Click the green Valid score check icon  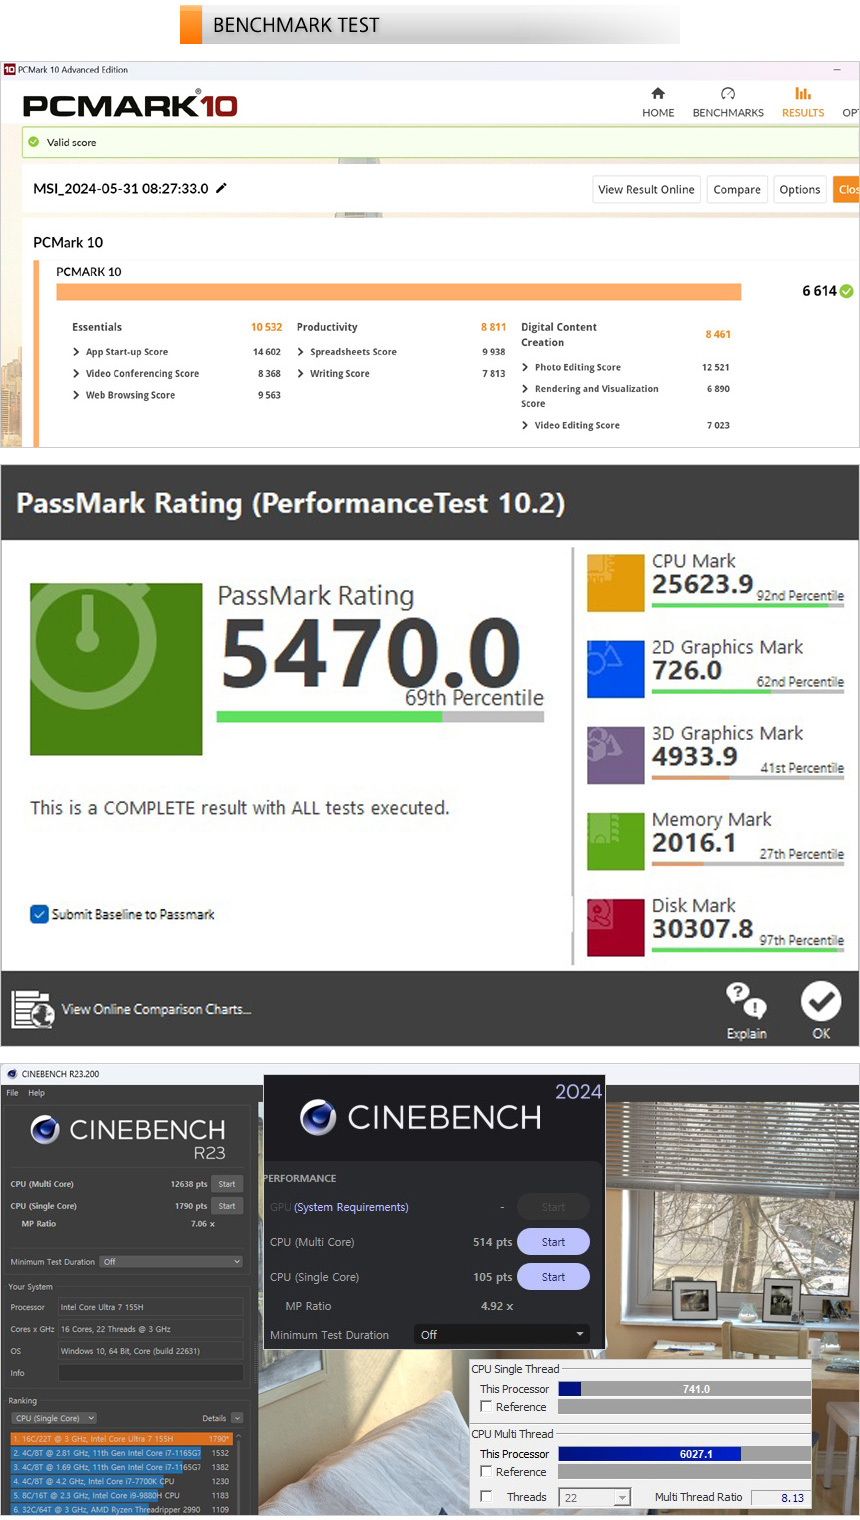(34, 142)
